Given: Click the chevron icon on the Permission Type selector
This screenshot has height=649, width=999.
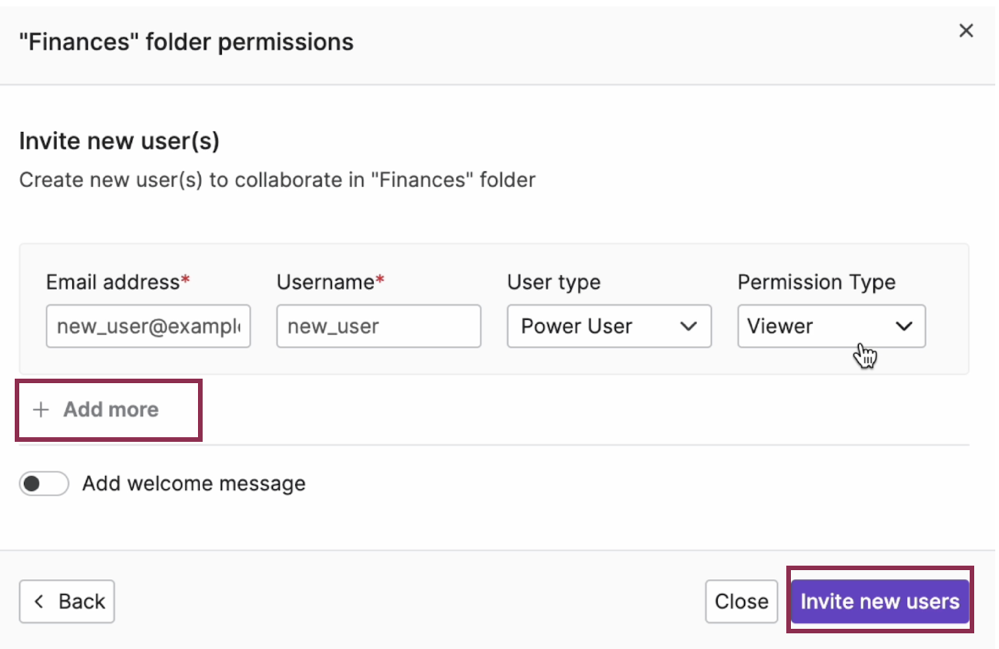Looking at the screenshot, I should point(904,326).
